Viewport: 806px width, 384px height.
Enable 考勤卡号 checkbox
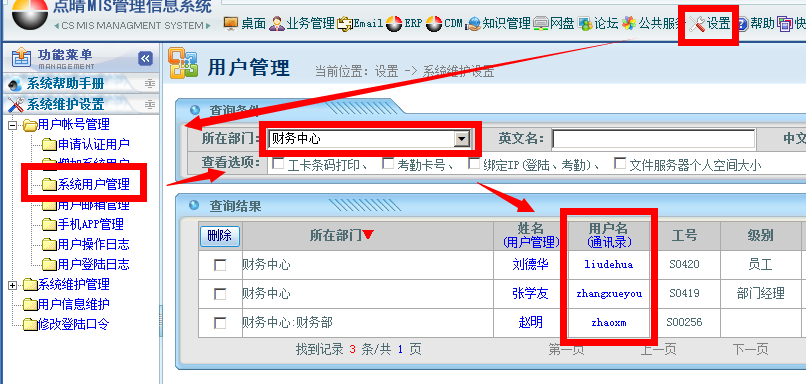click(x=389, y=163)
